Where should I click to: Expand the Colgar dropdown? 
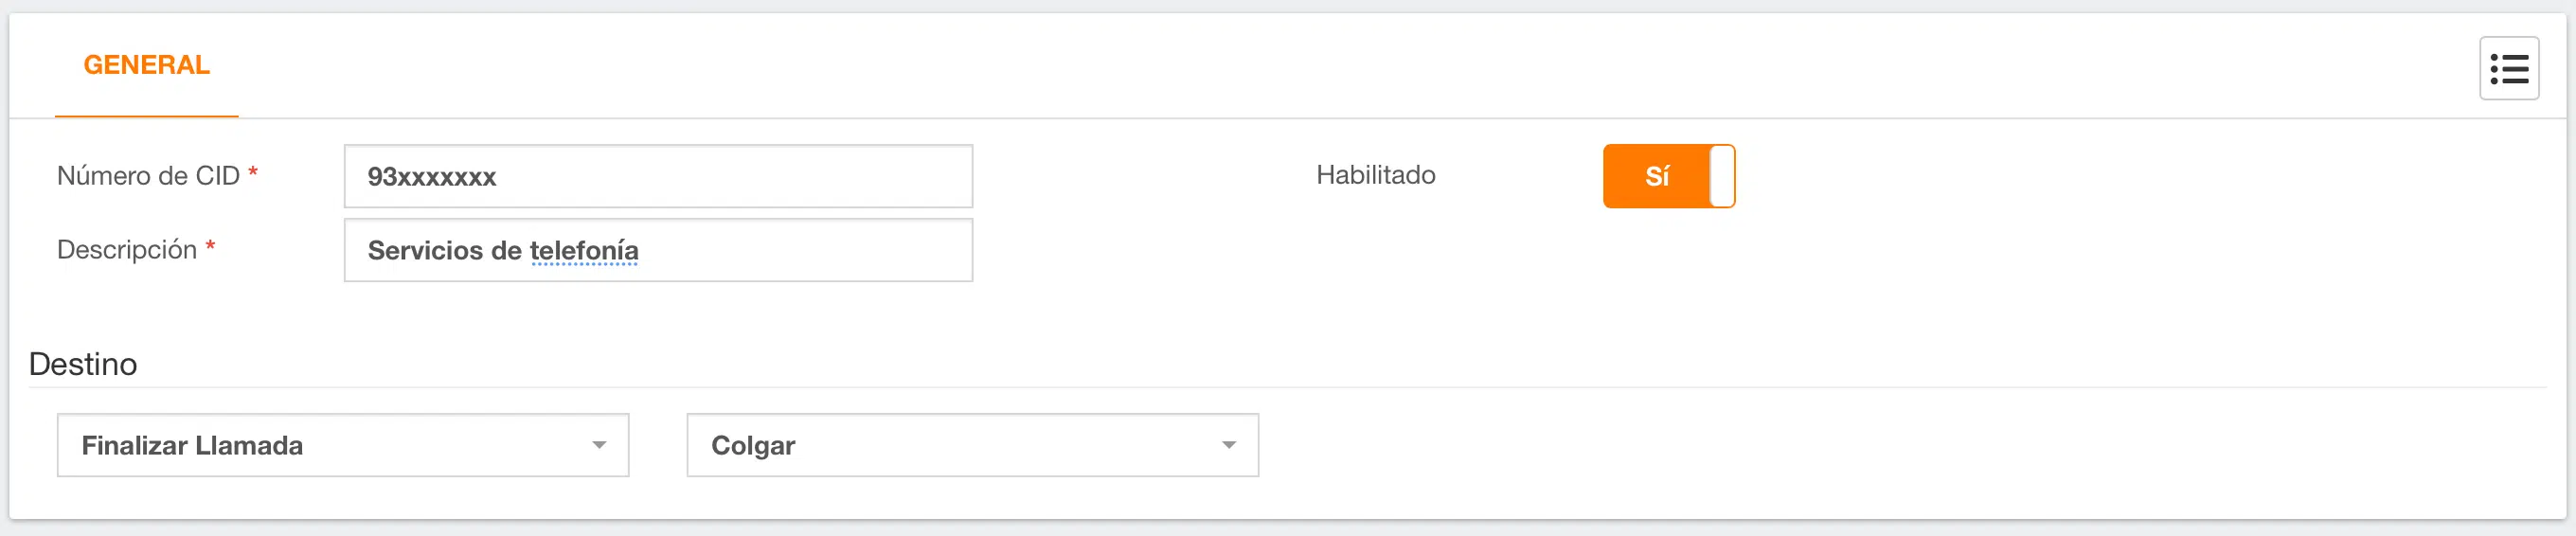click(x=971, y=445)
